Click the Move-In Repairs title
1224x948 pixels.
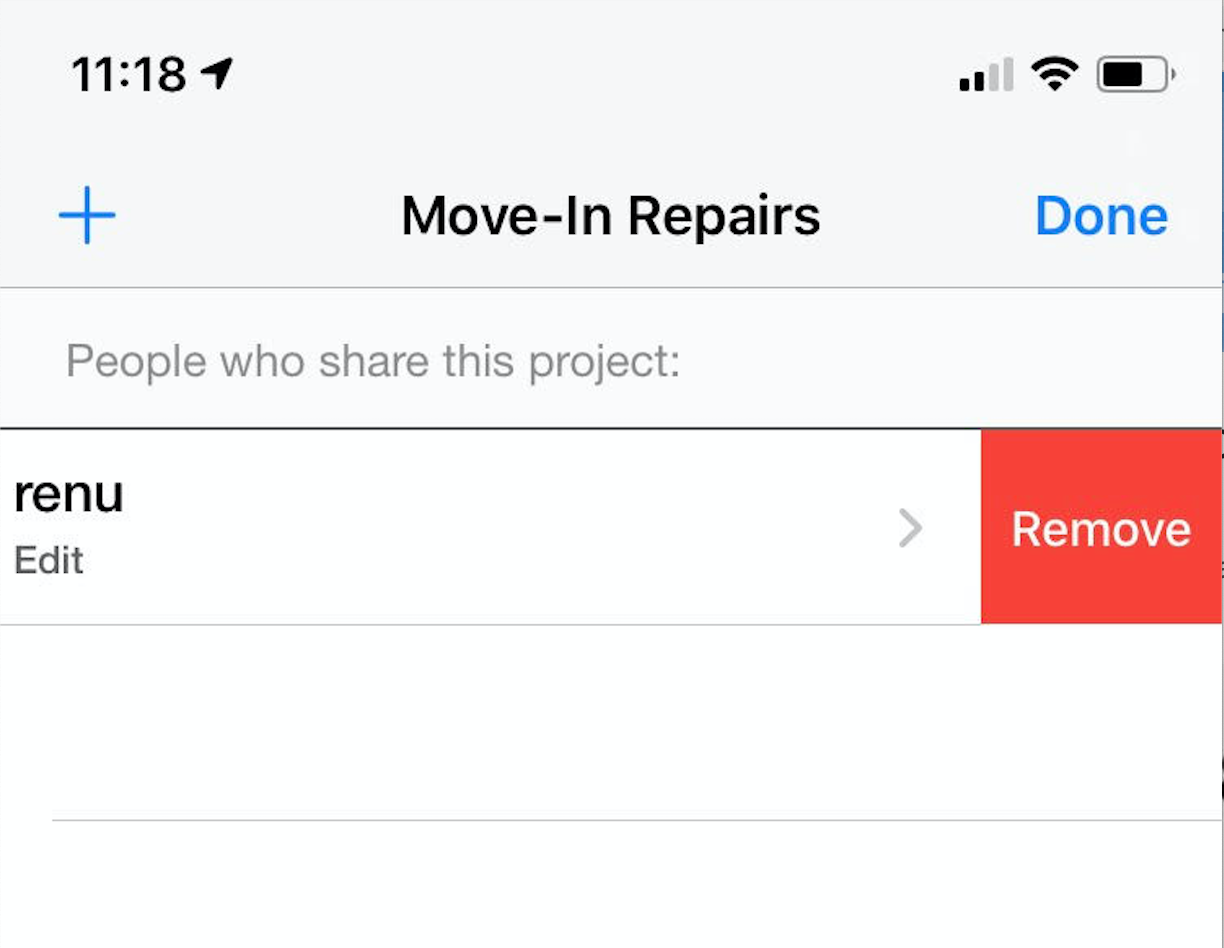point(610,216)
